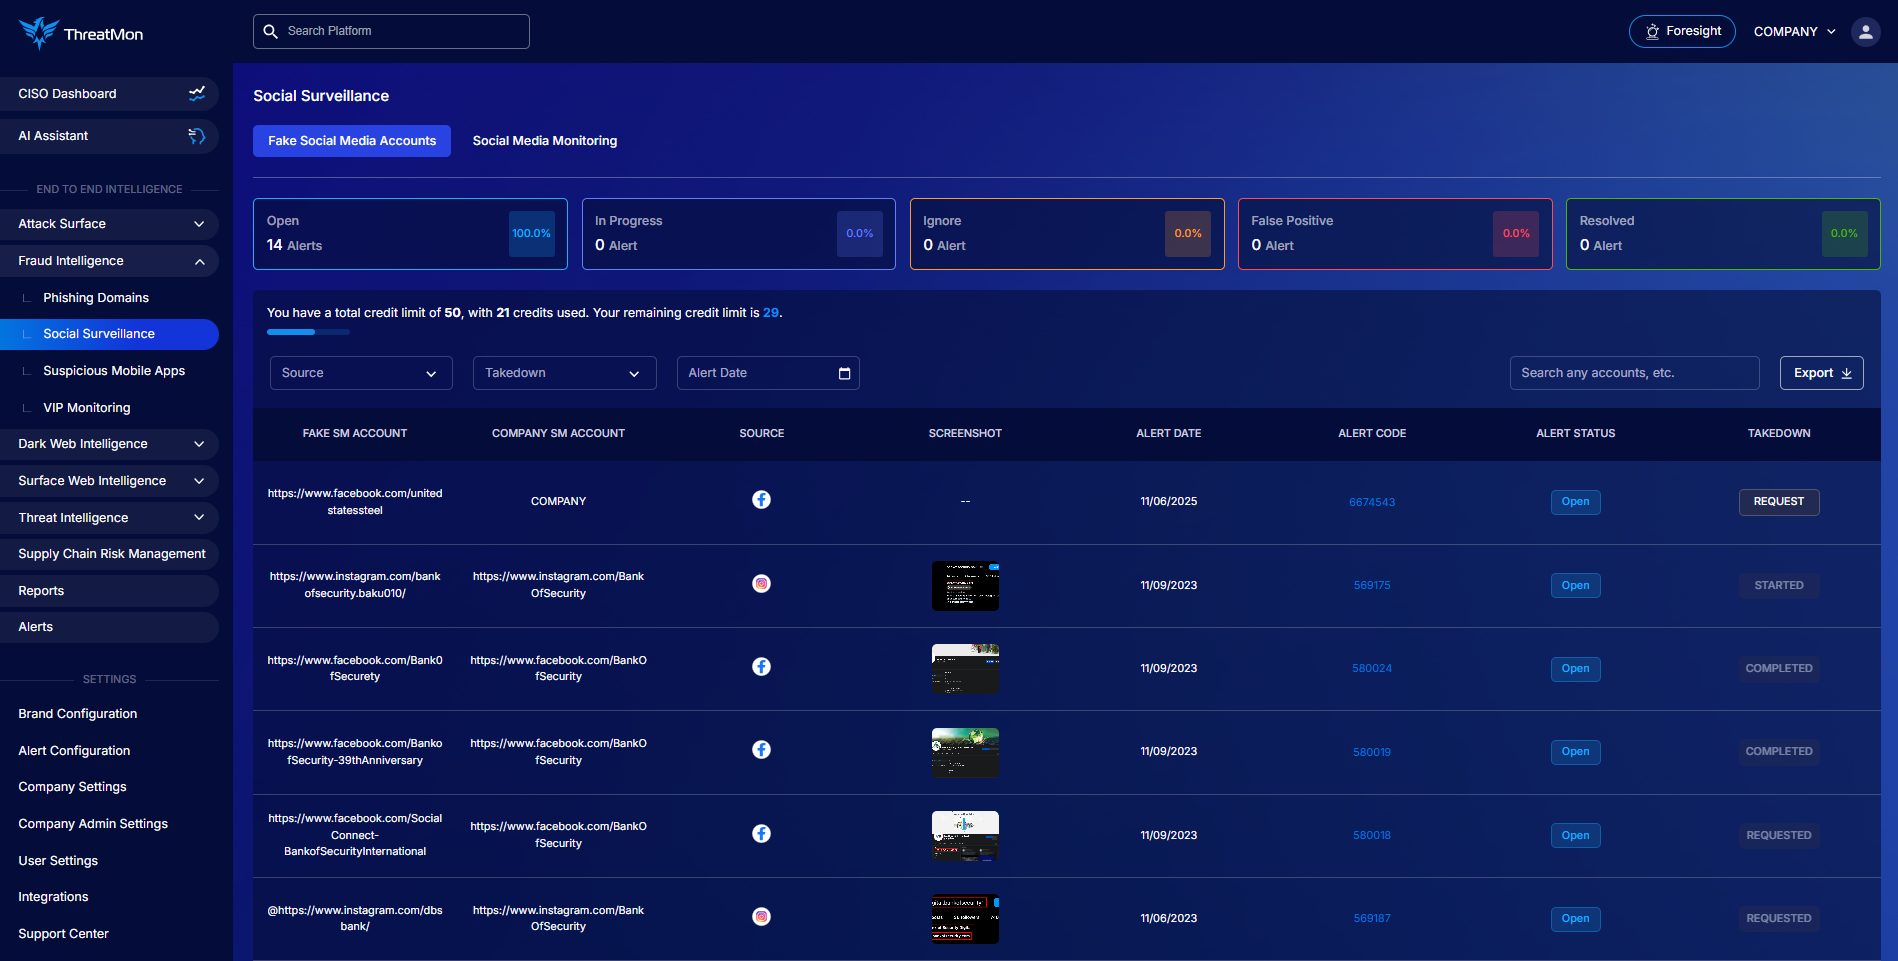The image size is (1898, 961).
Task: Open screenshot thumbnail for alert 569175
Action: tap(965, 586)
